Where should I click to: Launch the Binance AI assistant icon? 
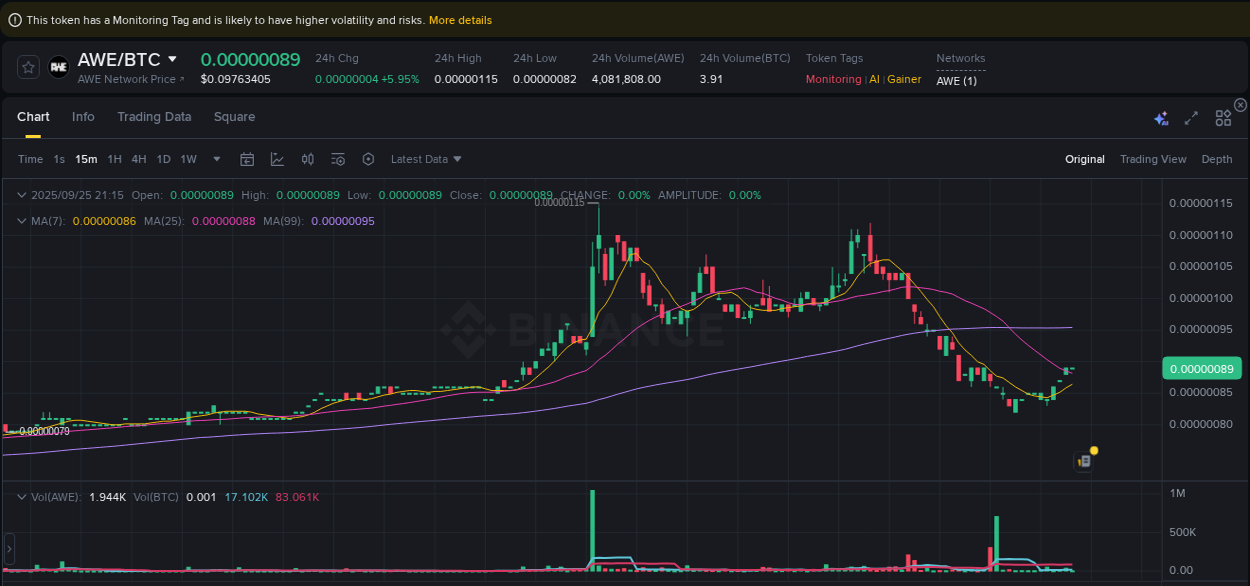coord(1161,117)
